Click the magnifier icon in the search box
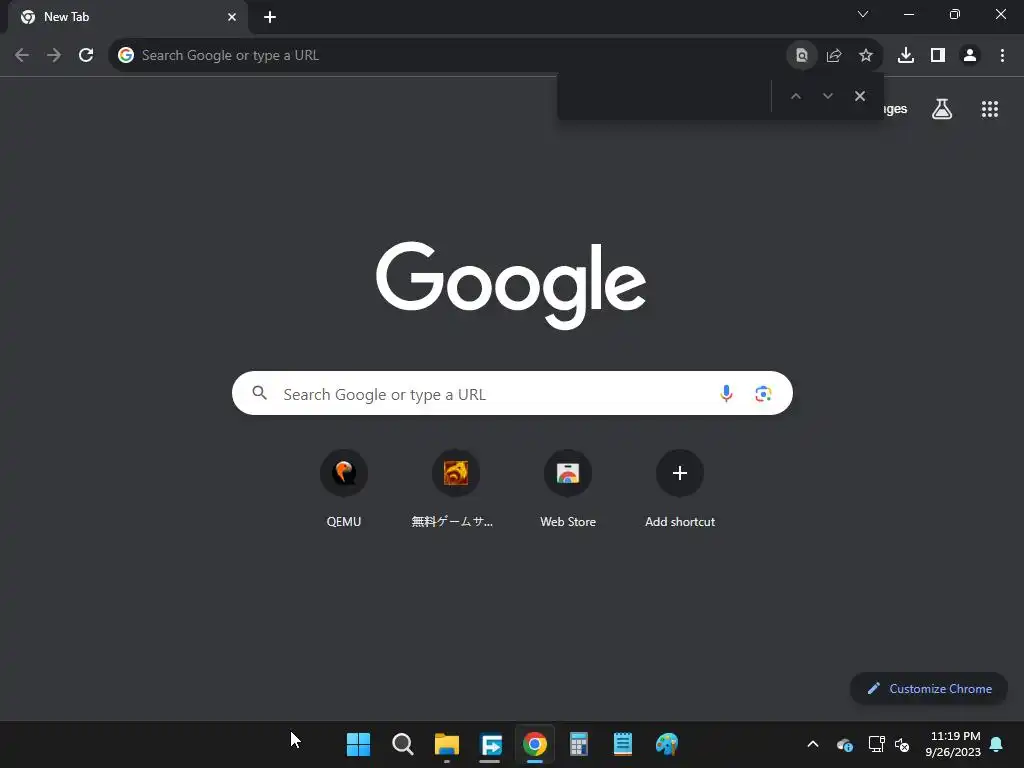 (x=260, y=393)
